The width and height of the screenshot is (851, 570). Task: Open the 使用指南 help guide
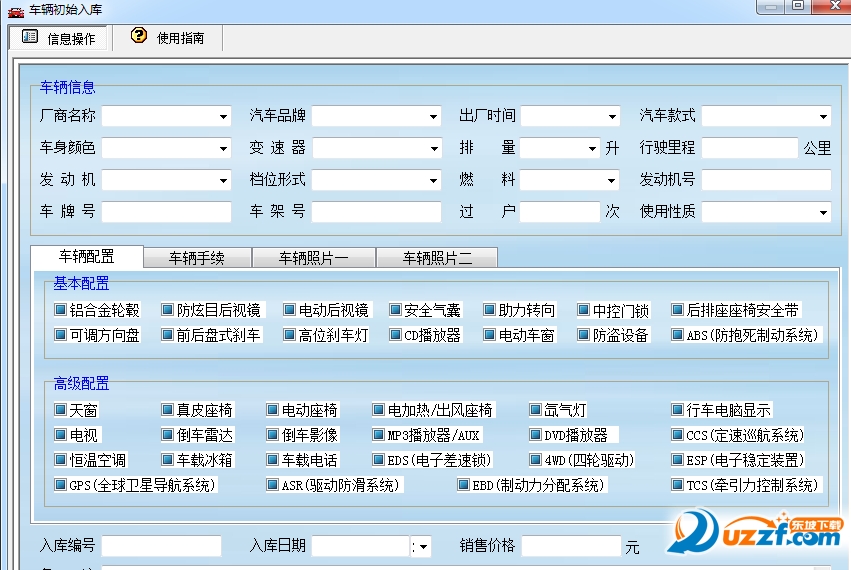coord(167,37)
